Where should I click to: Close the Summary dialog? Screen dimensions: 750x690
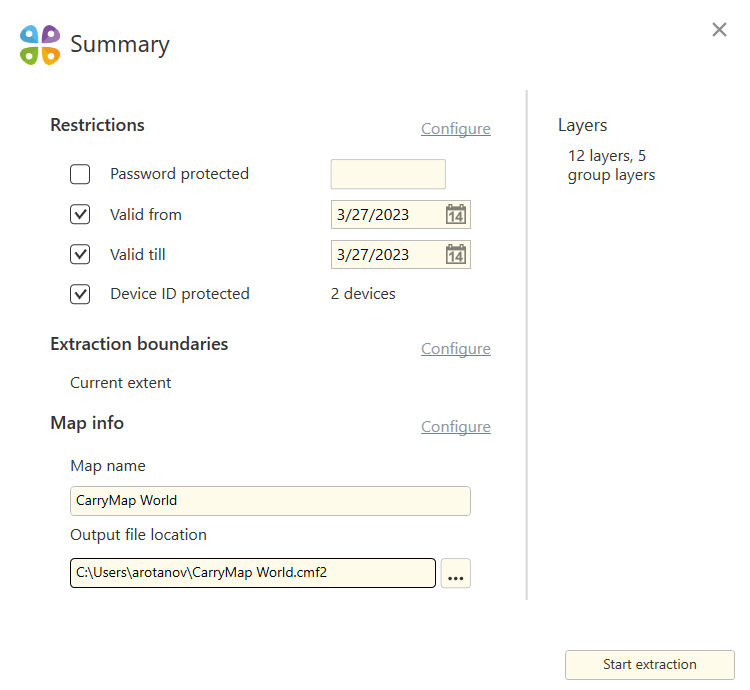click(x=719, y=30)
